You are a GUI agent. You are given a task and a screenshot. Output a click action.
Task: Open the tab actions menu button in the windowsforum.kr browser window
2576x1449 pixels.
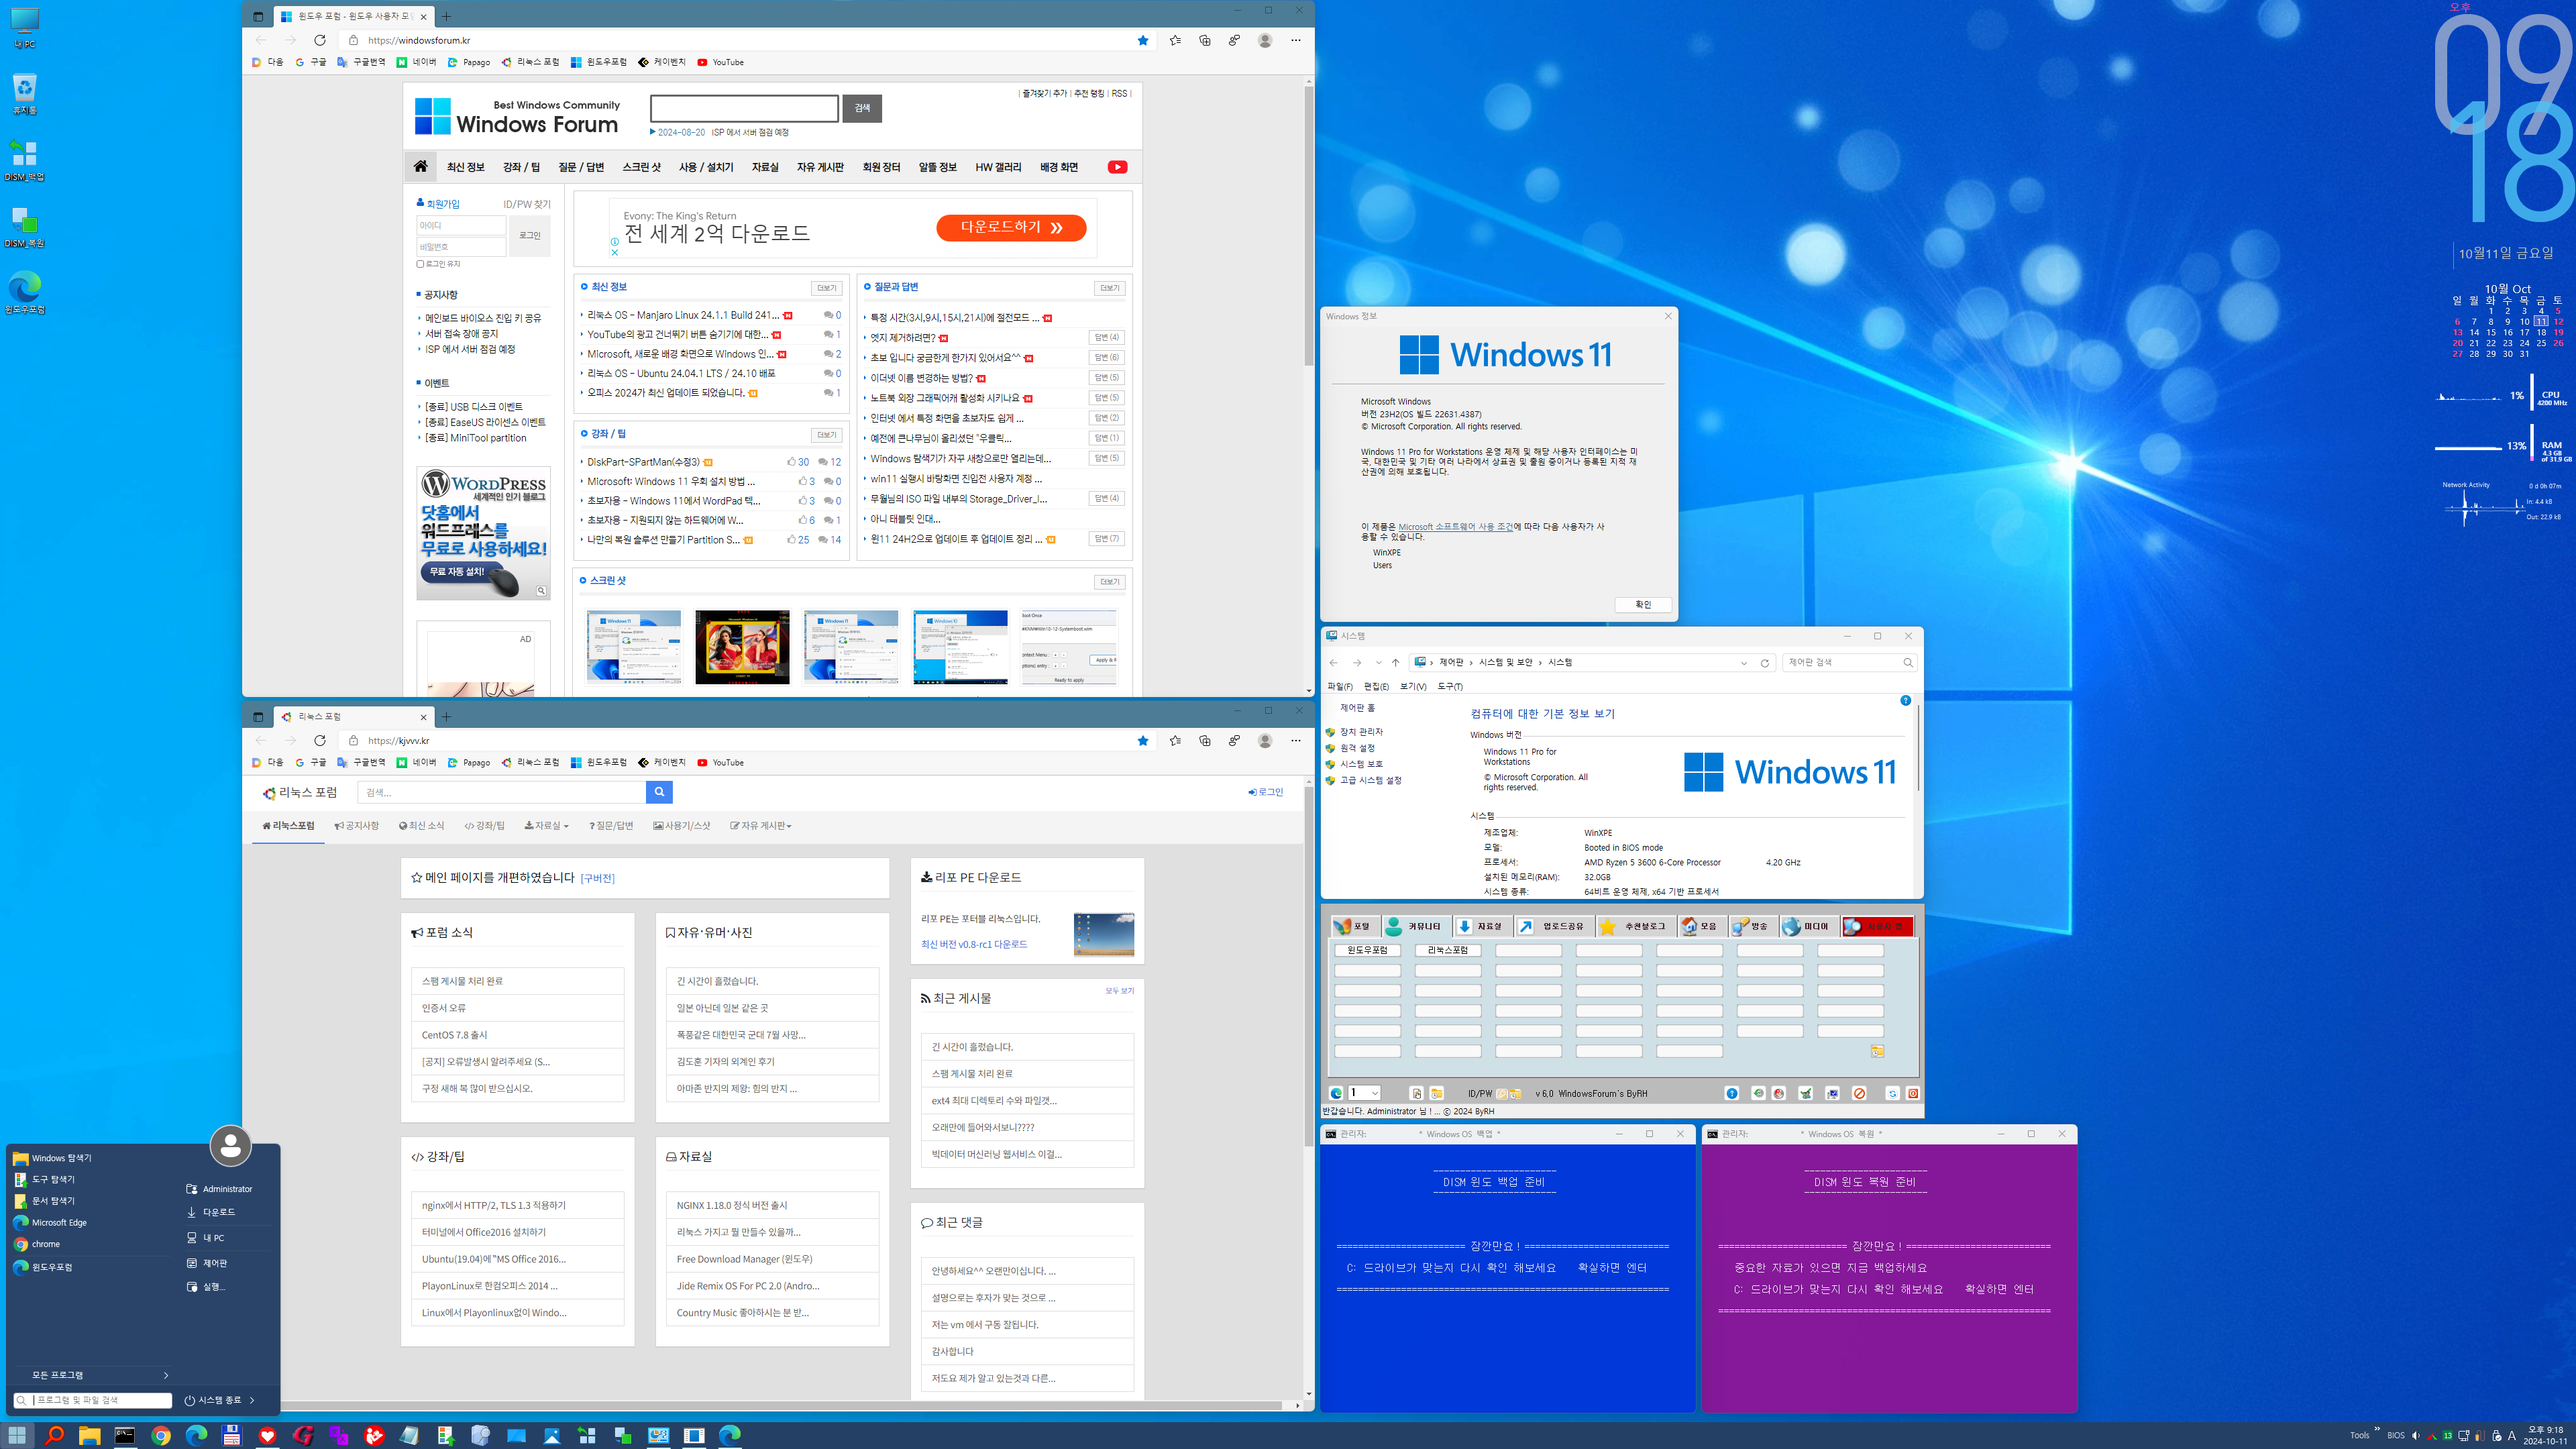pos(258,16)
